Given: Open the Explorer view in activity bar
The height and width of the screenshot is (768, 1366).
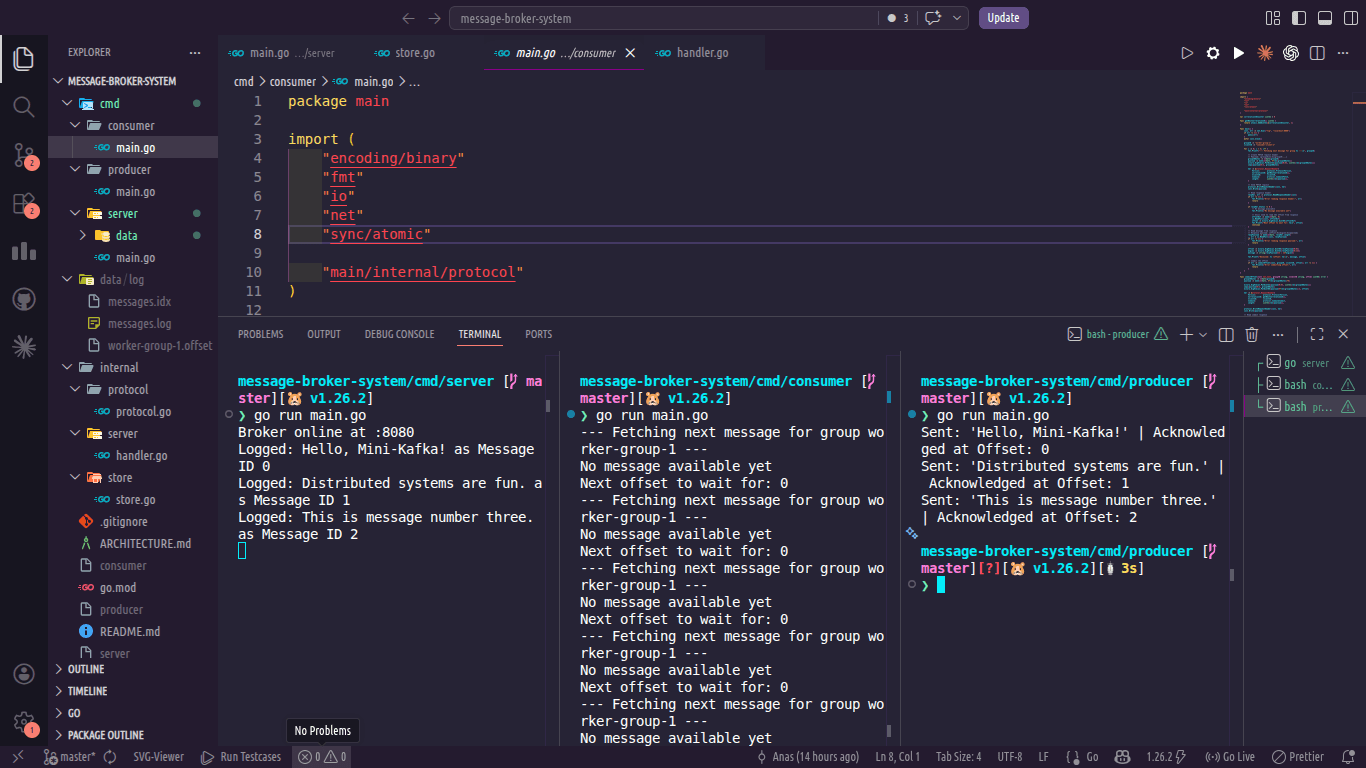Looking at the screenshot, I should point(23,58).
